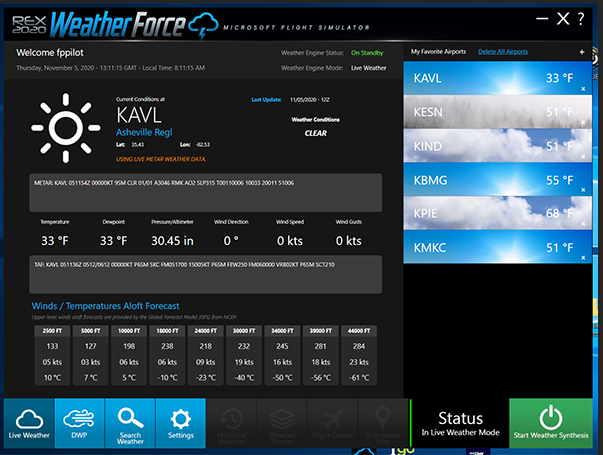
Task: Click the 30.45 in pressure value
Action: [x=172, y=241]
